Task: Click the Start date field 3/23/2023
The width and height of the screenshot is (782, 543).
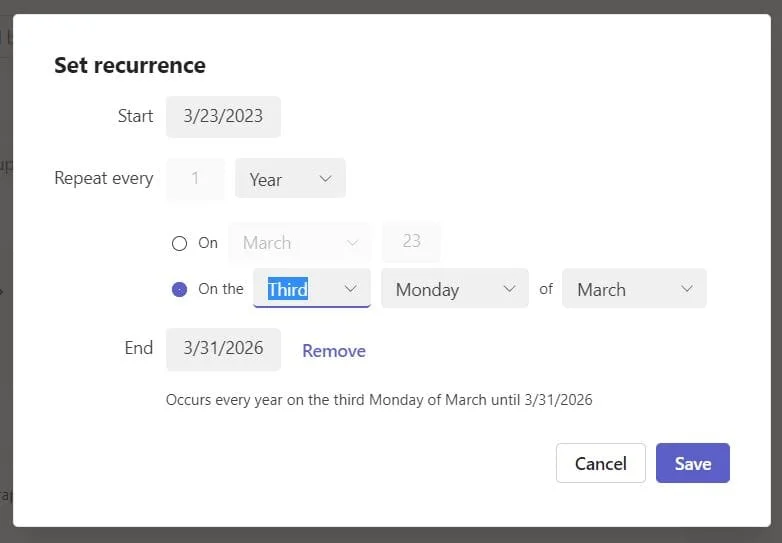Action: click(223, 117)
